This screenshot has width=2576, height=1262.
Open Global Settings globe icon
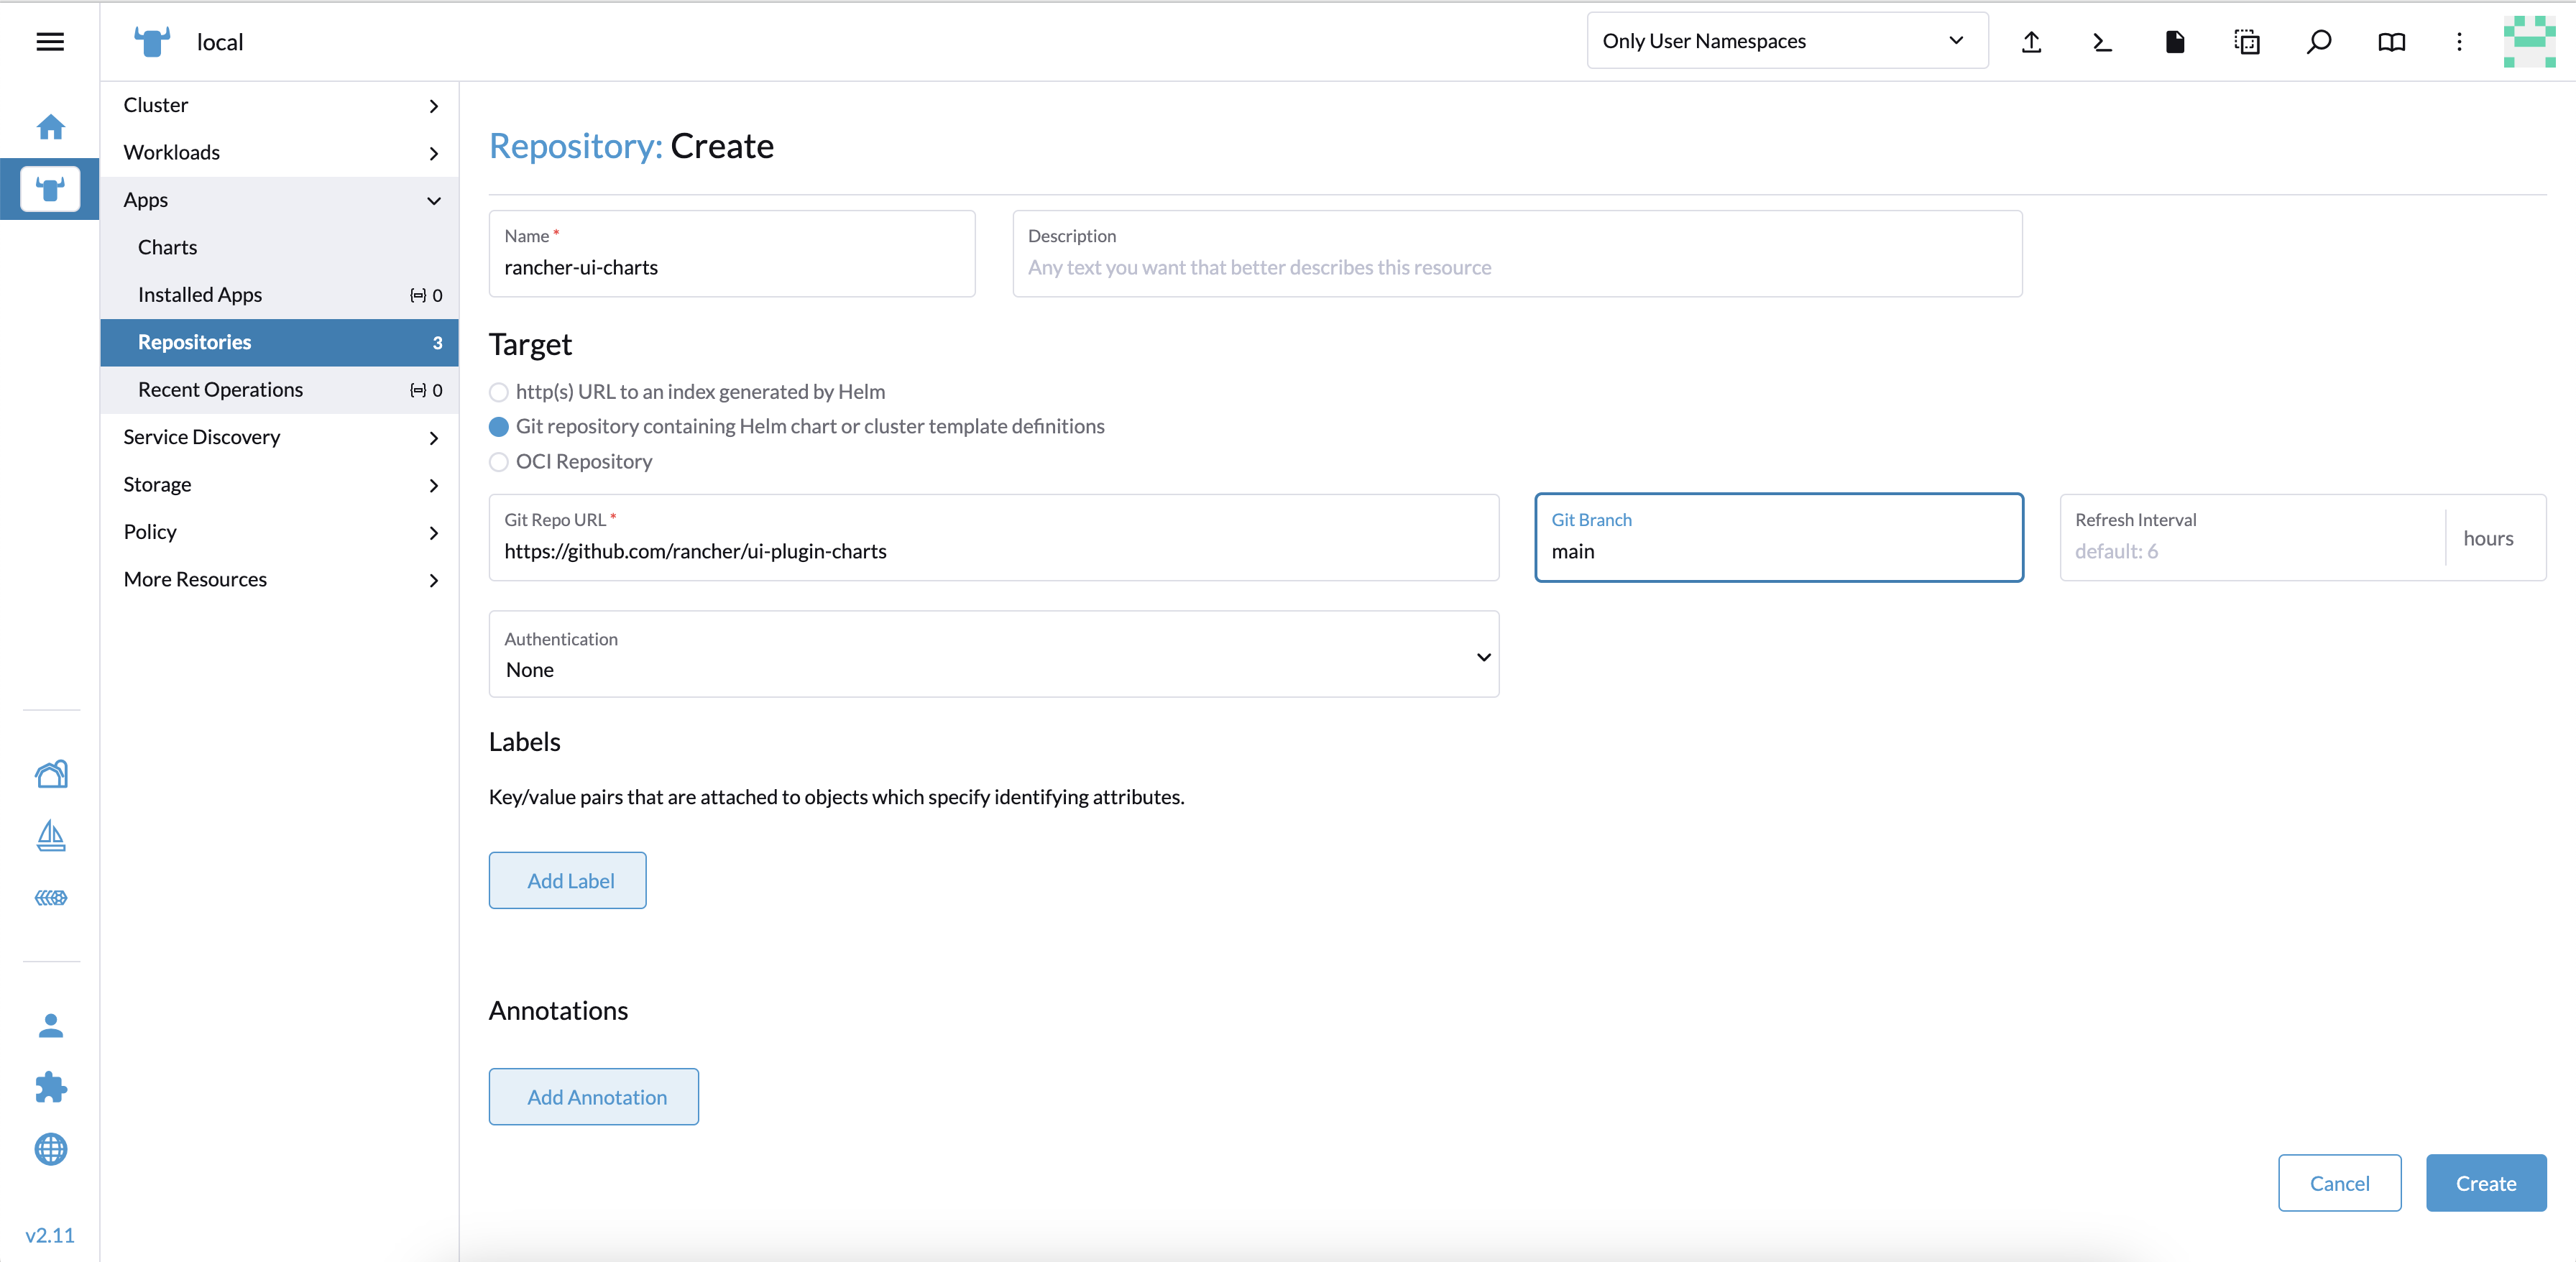pos(50,1149)
